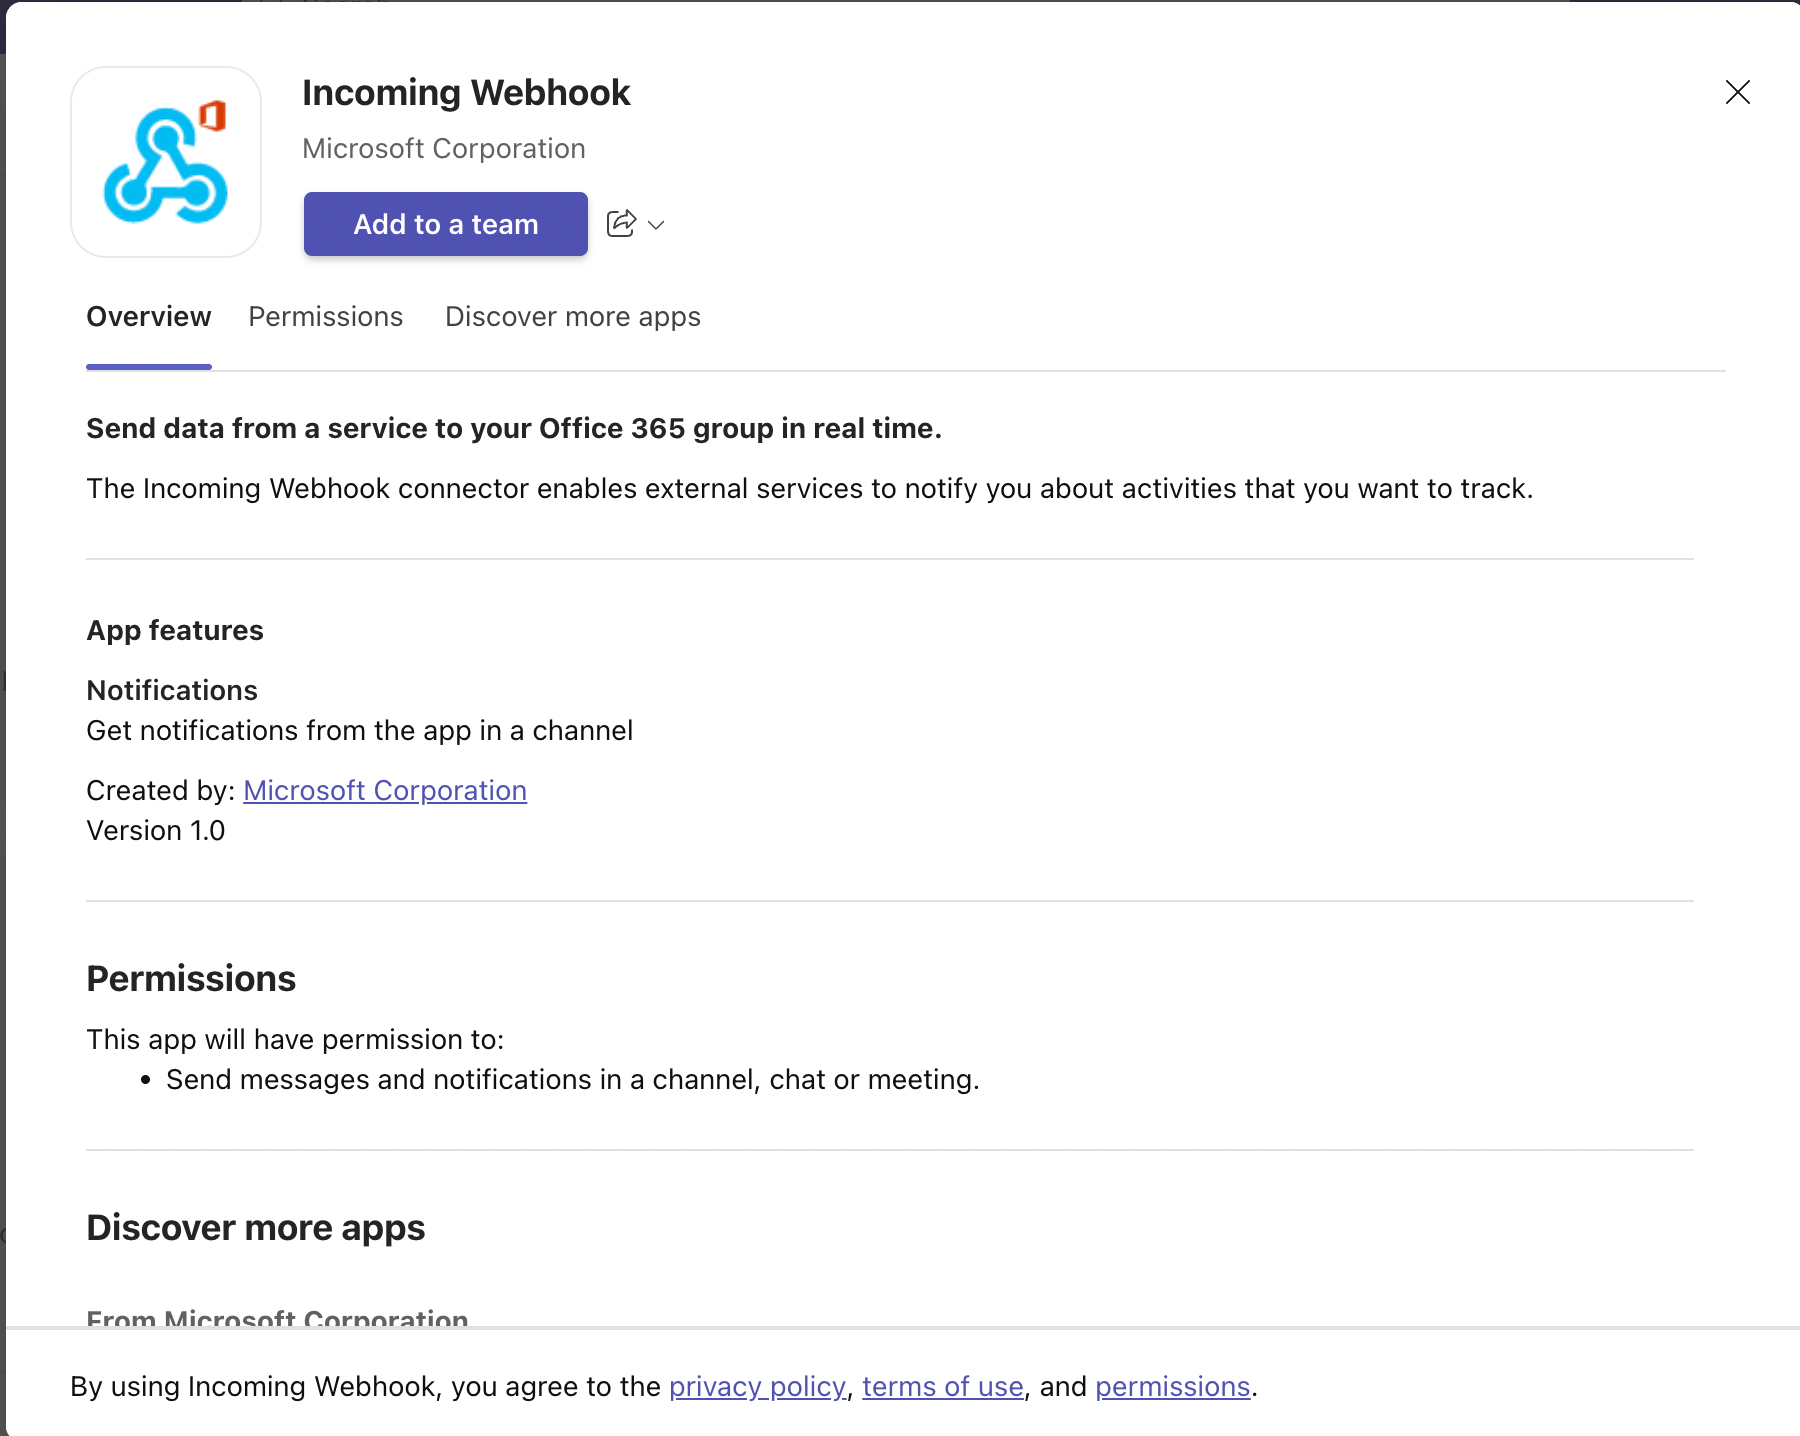Click the Incoming Webhook app logo
This screenshot has height=1436, width=1800.
point(166,162)
